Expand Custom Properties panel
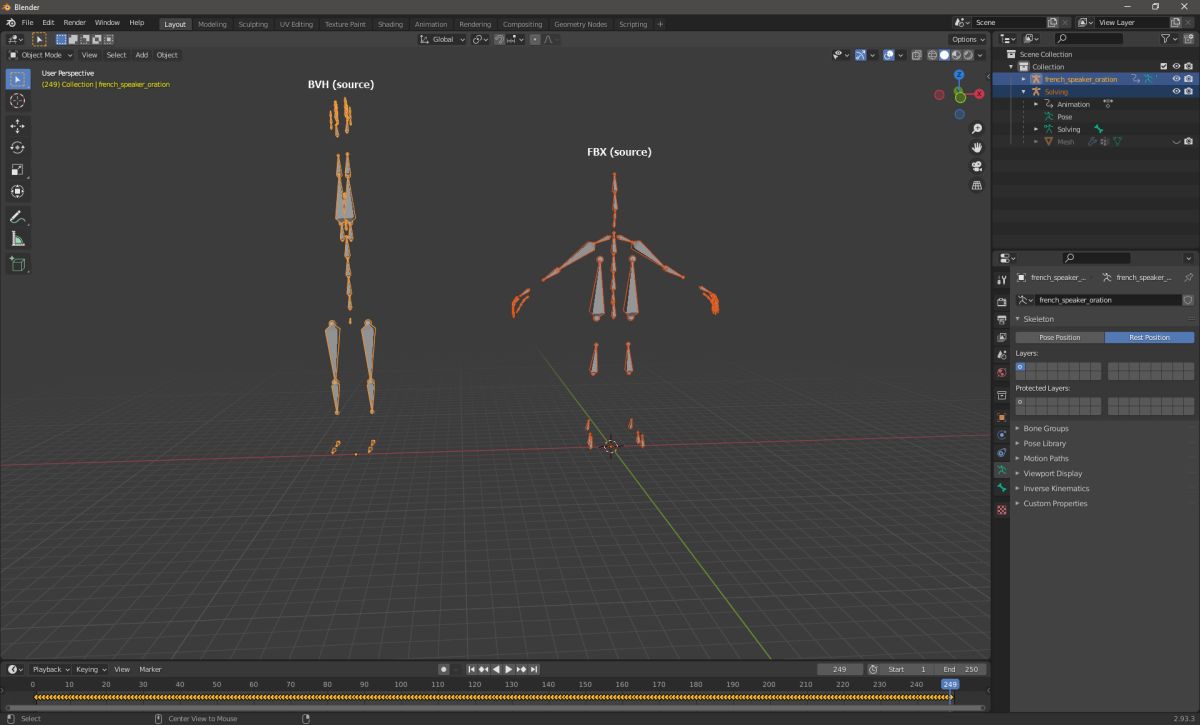Image resolution: width=1200 pixels, height=725 pixels. 1055,503
